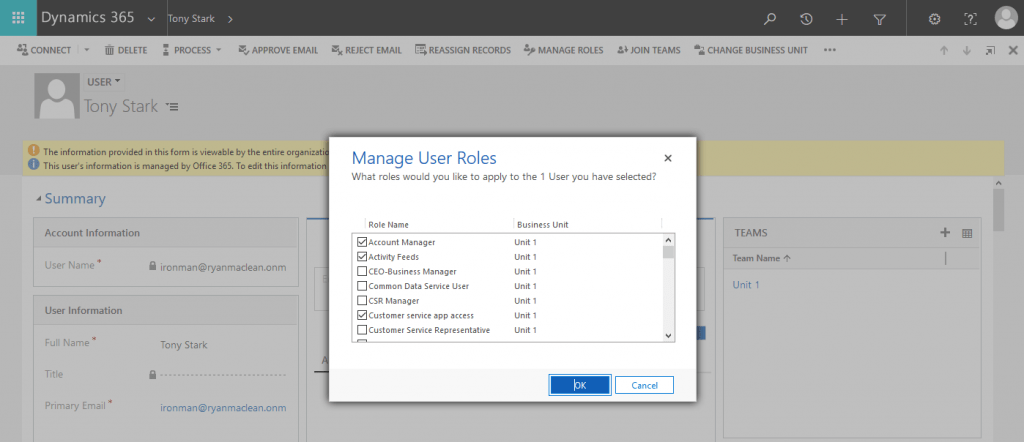Screen dimensions: 1024x442
Task: Confirm role changes with OK button
Action: pyautogui.click(x=580, y=385)
